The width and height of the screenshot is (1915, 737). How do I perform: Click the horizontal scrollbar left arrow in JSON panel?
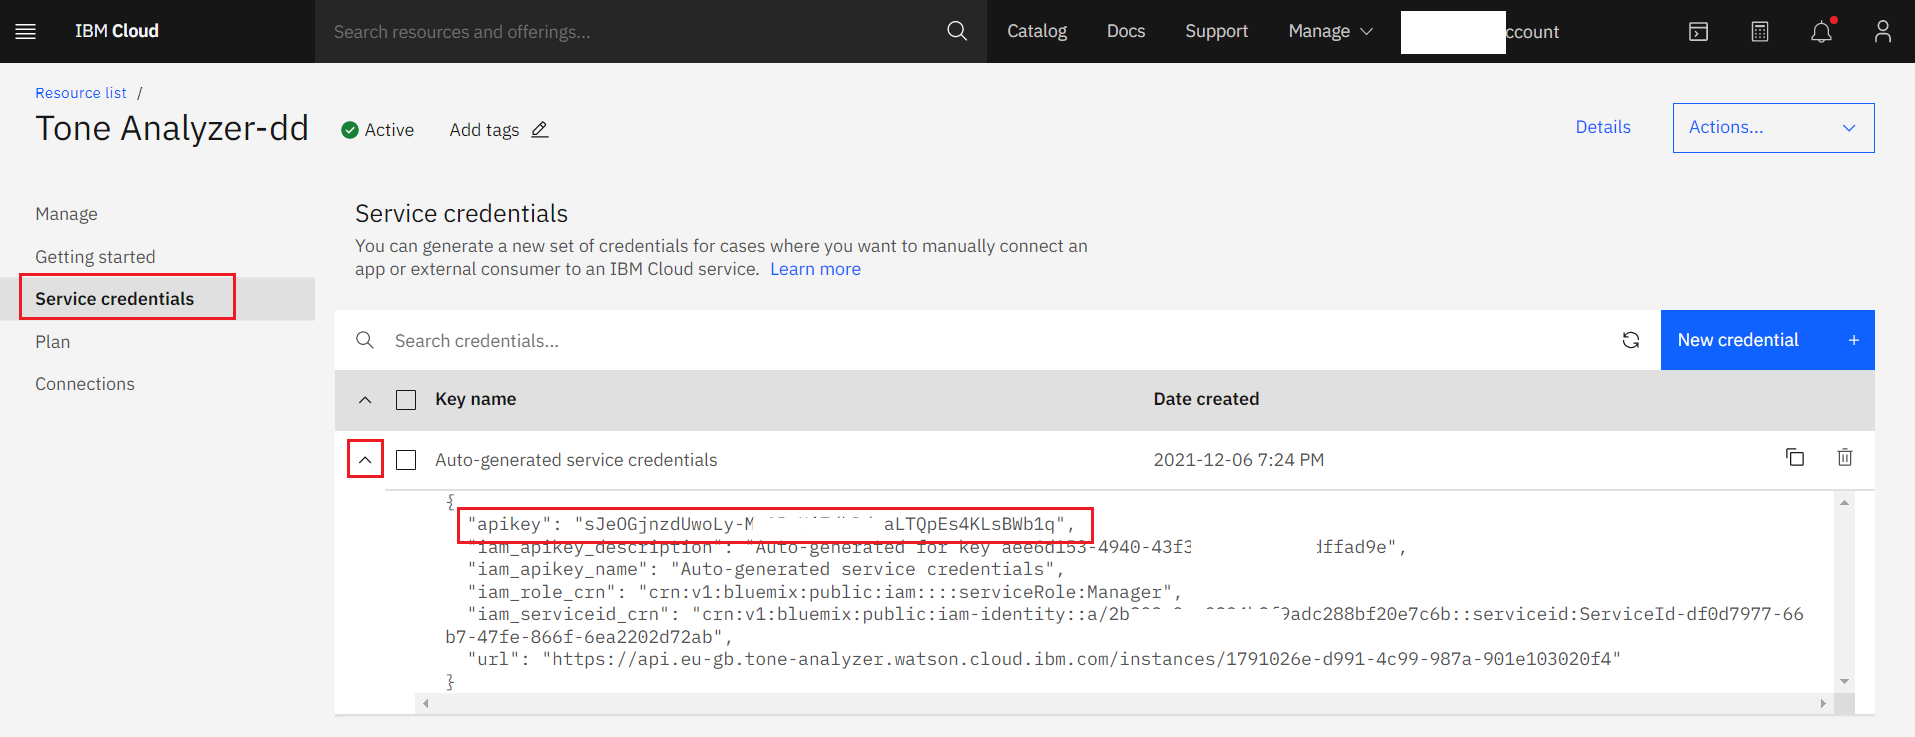[426, 703]
